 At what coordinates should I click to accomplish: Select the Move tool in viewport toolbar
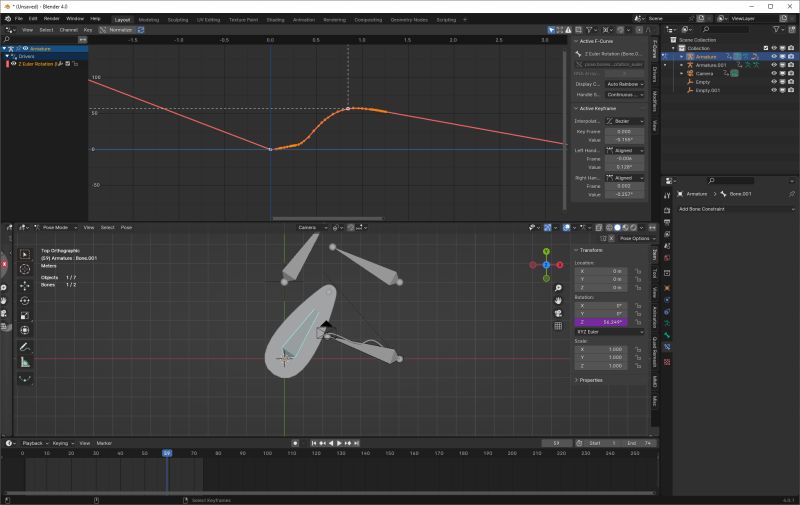click(x=24, y=286)
